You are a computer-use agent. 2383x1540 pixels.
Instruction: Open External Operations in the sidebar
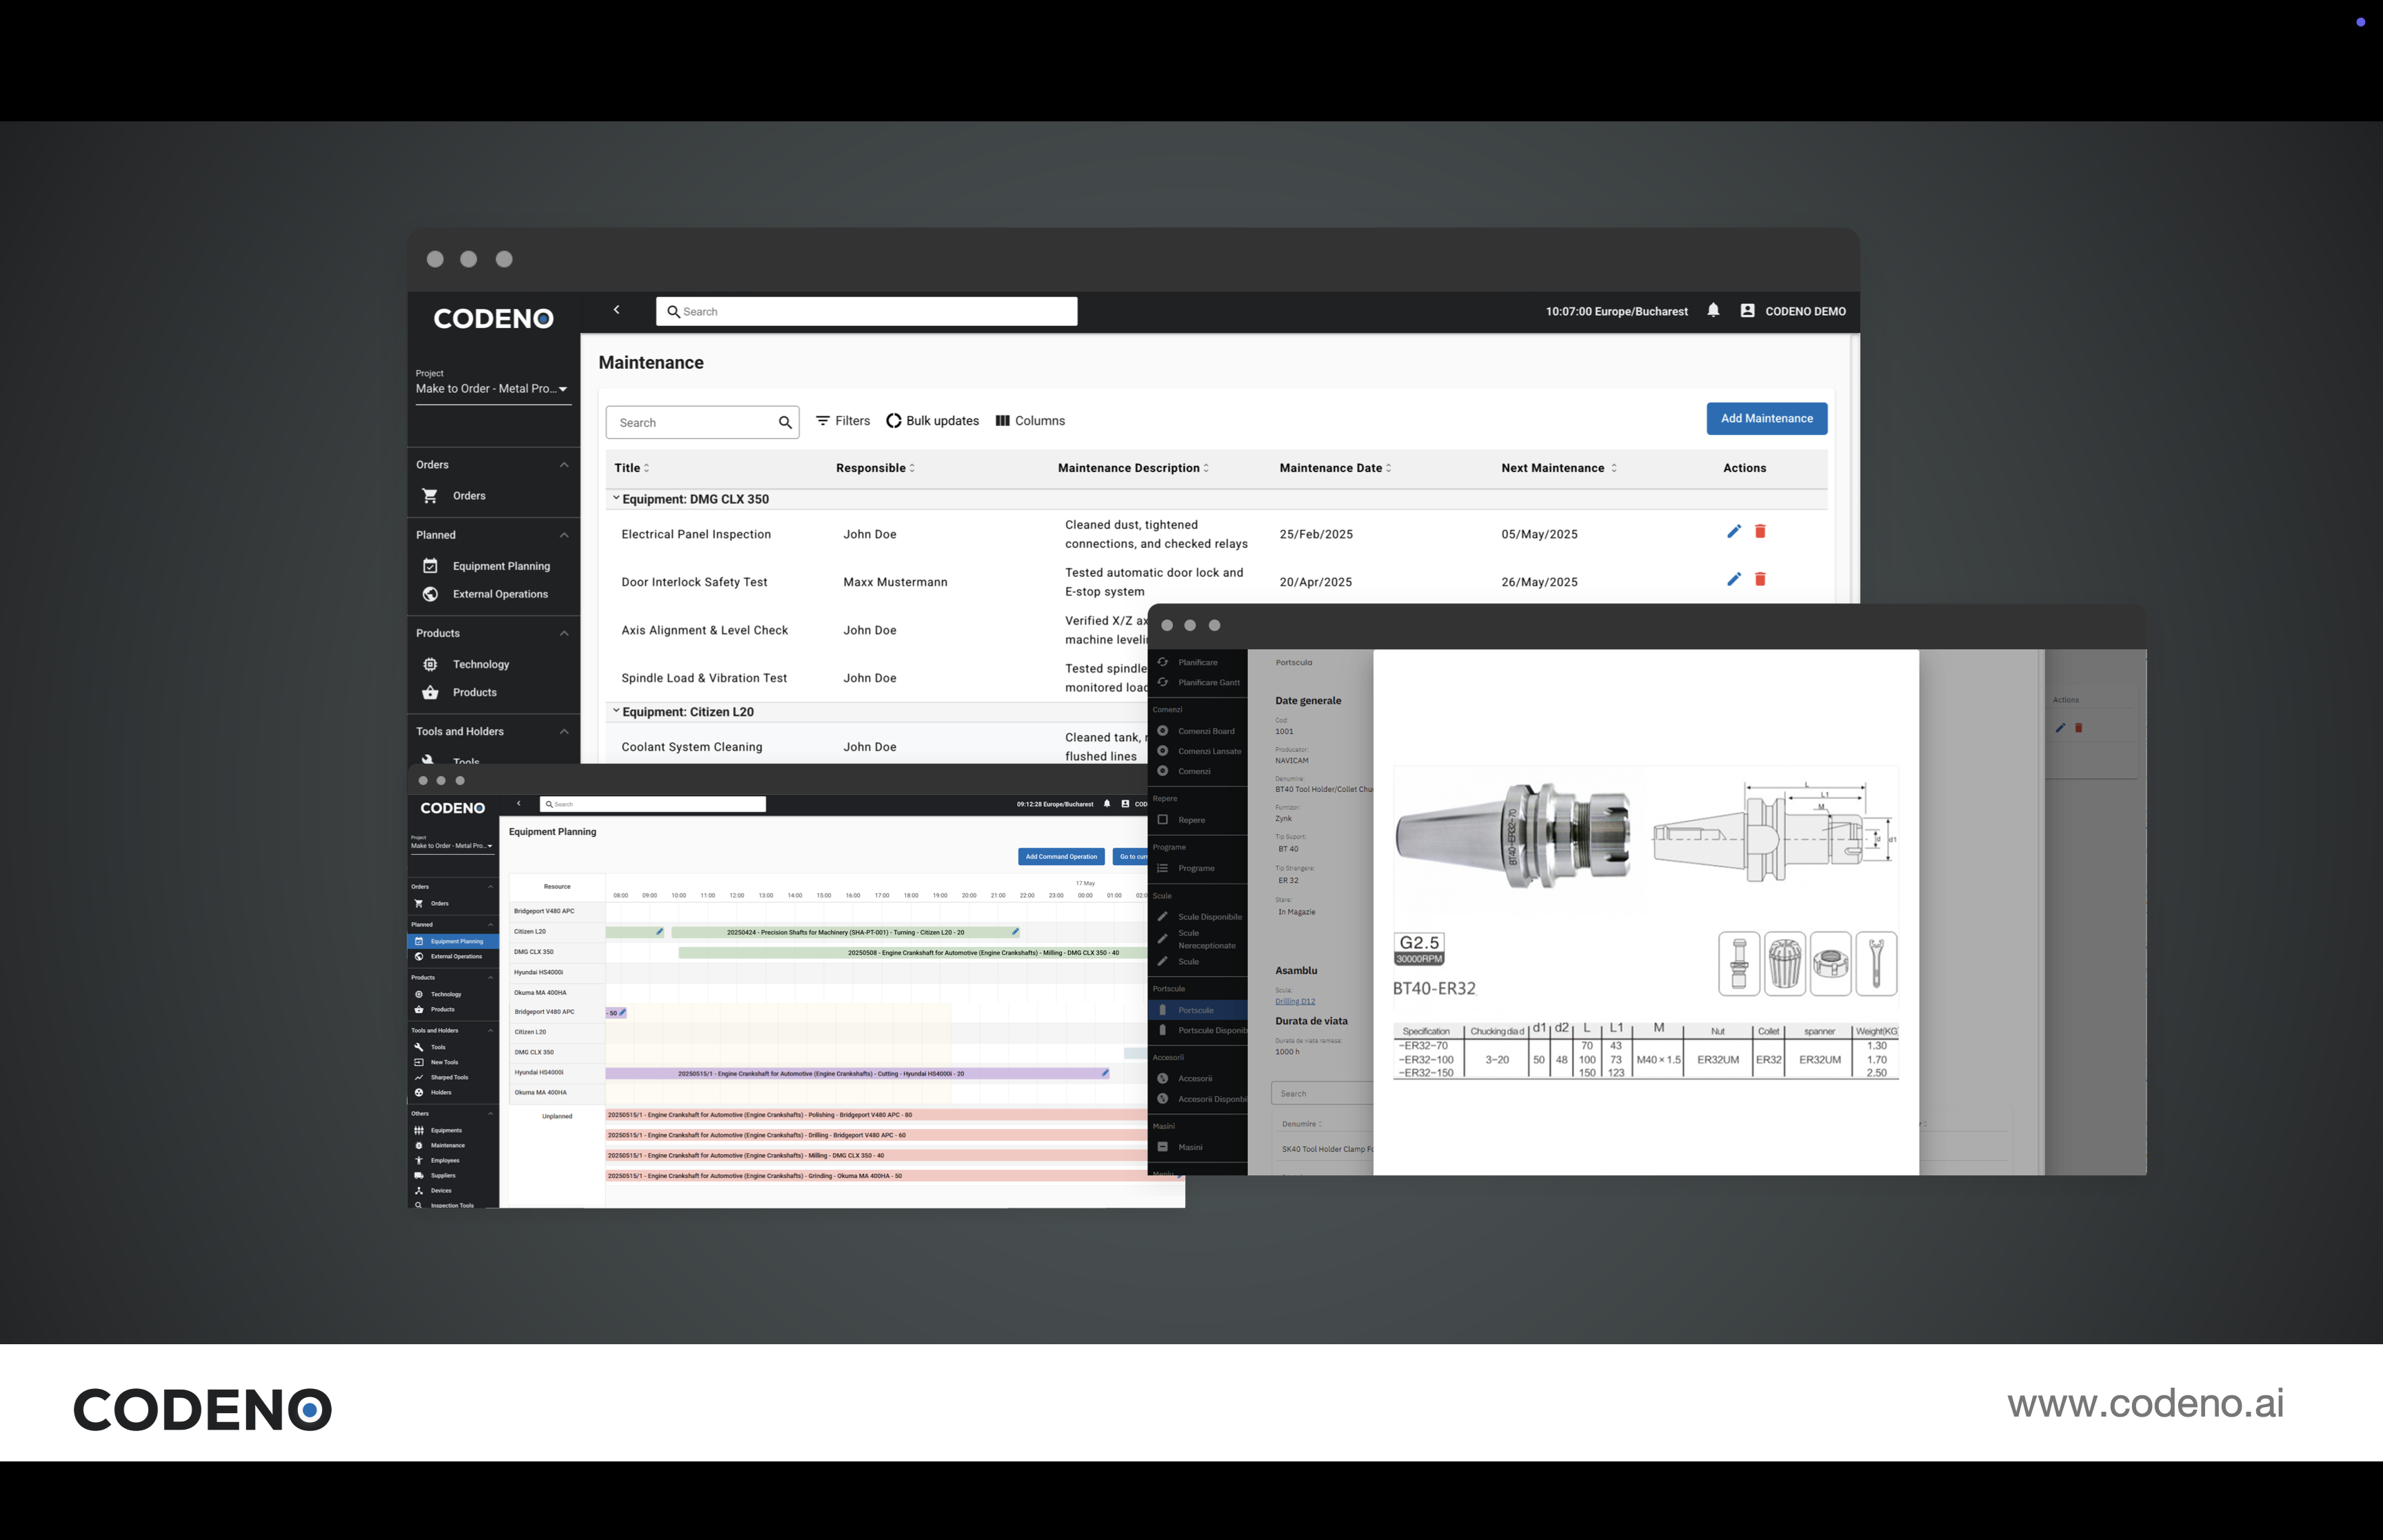(x=499, y=594)
